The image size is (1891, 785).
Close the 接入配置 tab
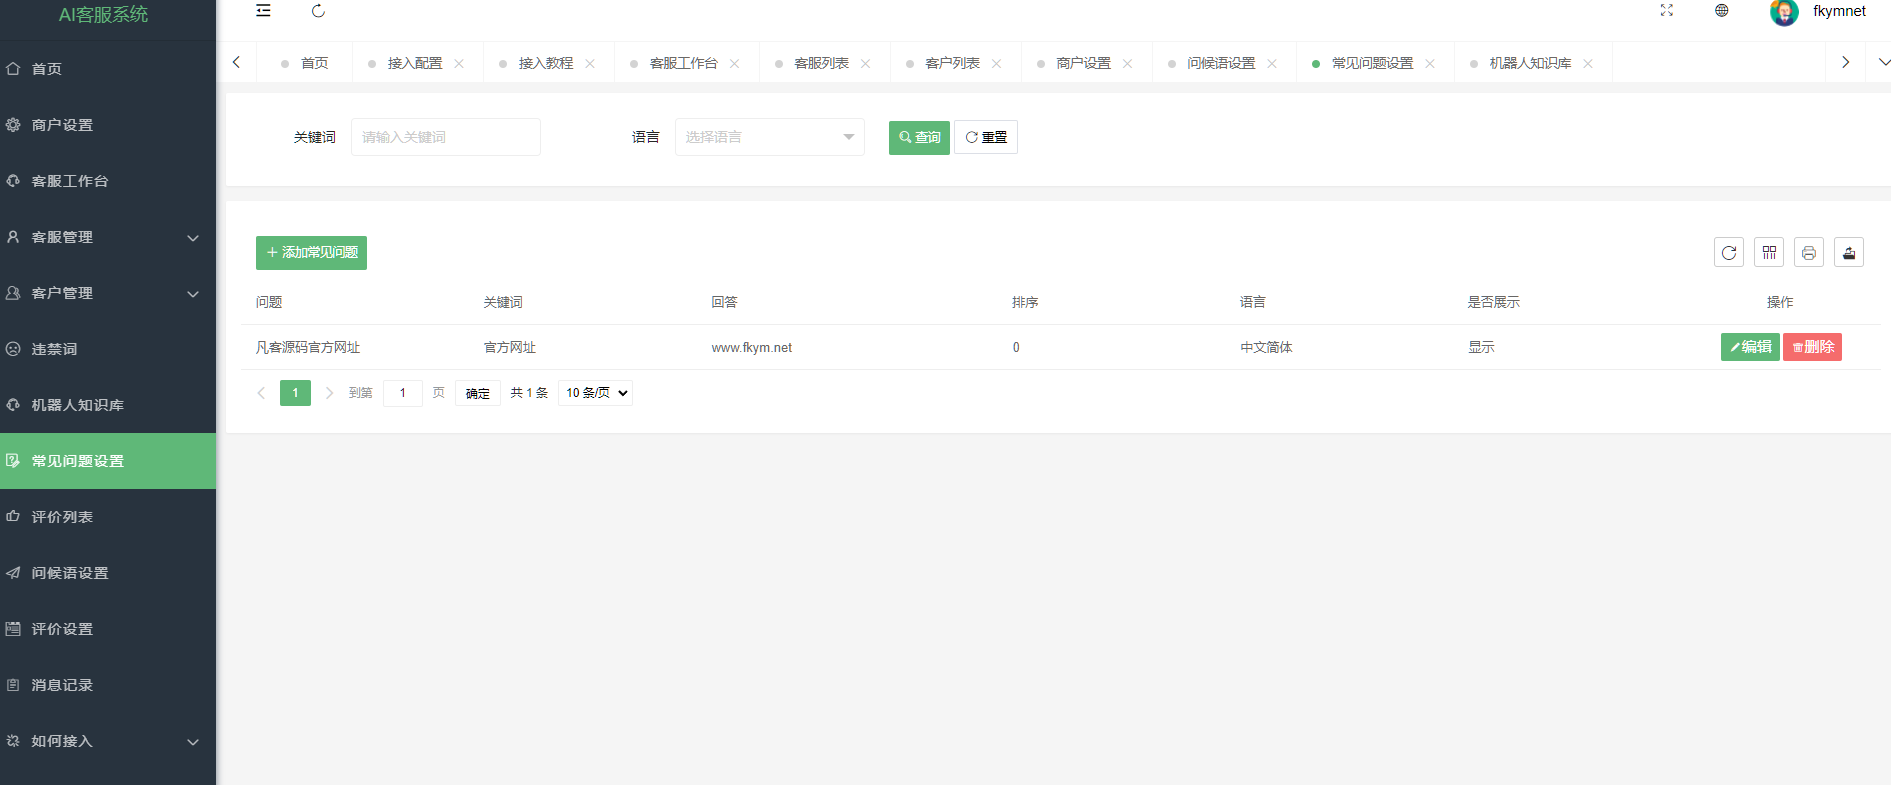(459, 63)
